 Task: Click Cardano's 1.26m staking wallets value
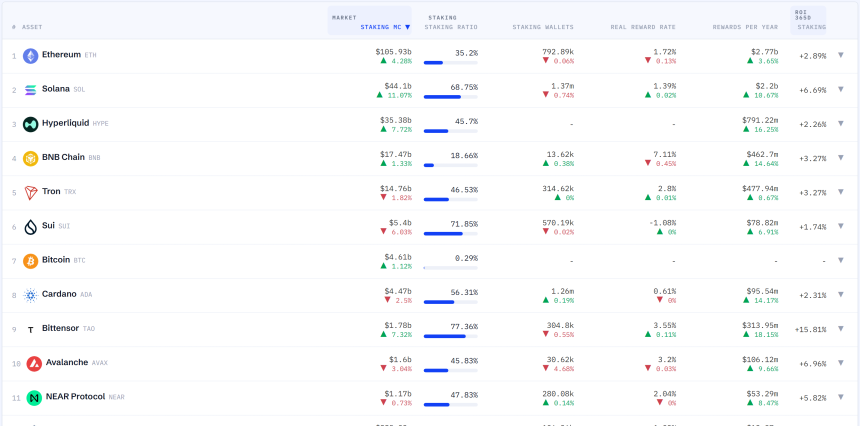click(x=562, y=291)
